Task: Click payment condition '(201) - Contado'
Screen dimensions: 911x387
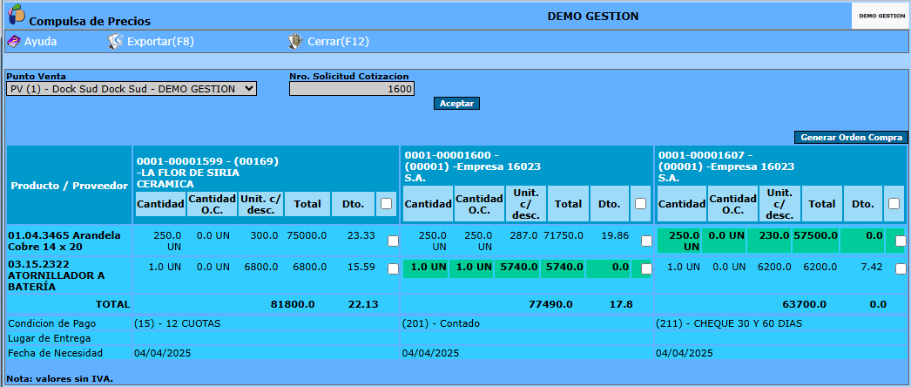Action: coord(441,324)
